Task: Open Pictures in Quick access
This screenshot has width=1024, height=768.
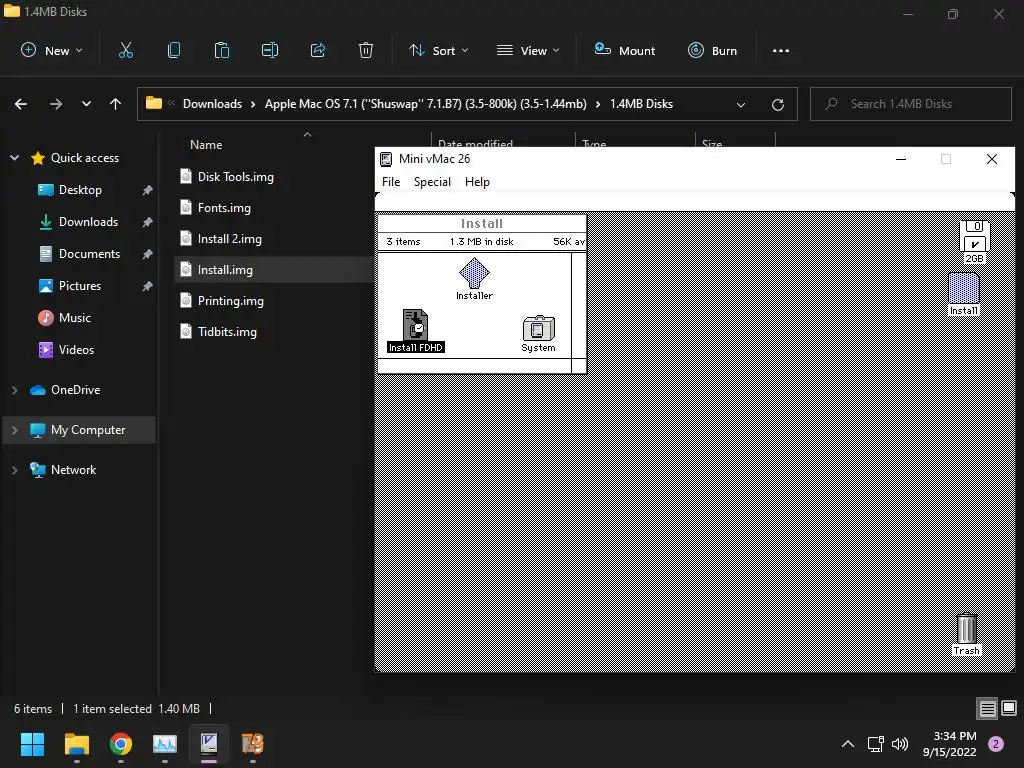Action: (x=79, y=286)
